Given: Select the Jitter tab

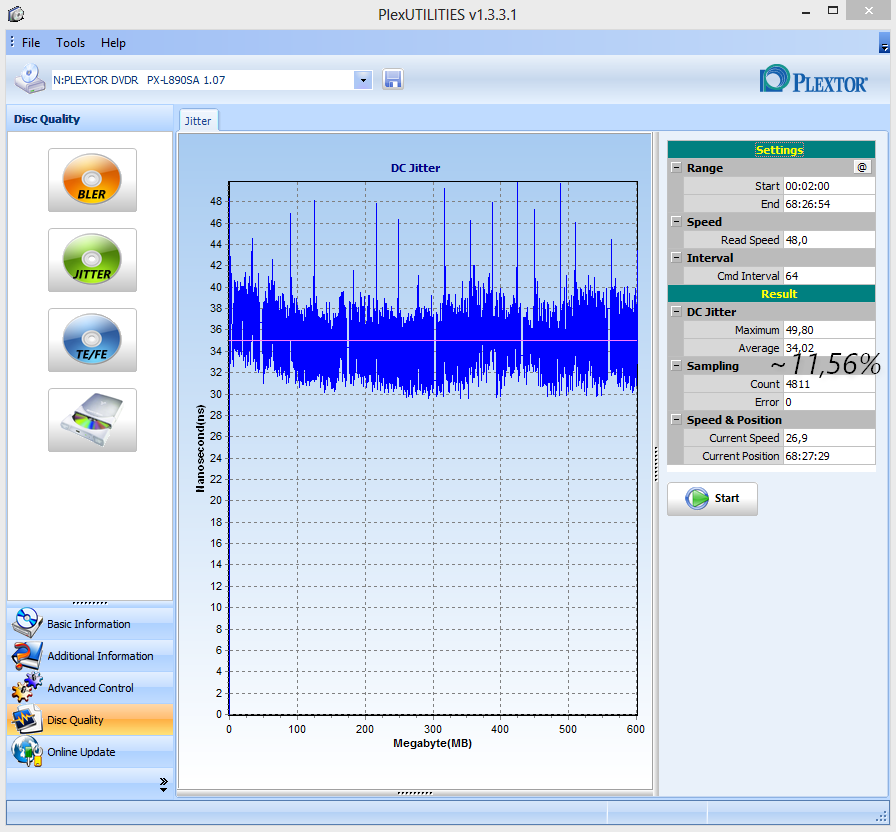Looking at the screenshot, I should click(x=198, y=121).
